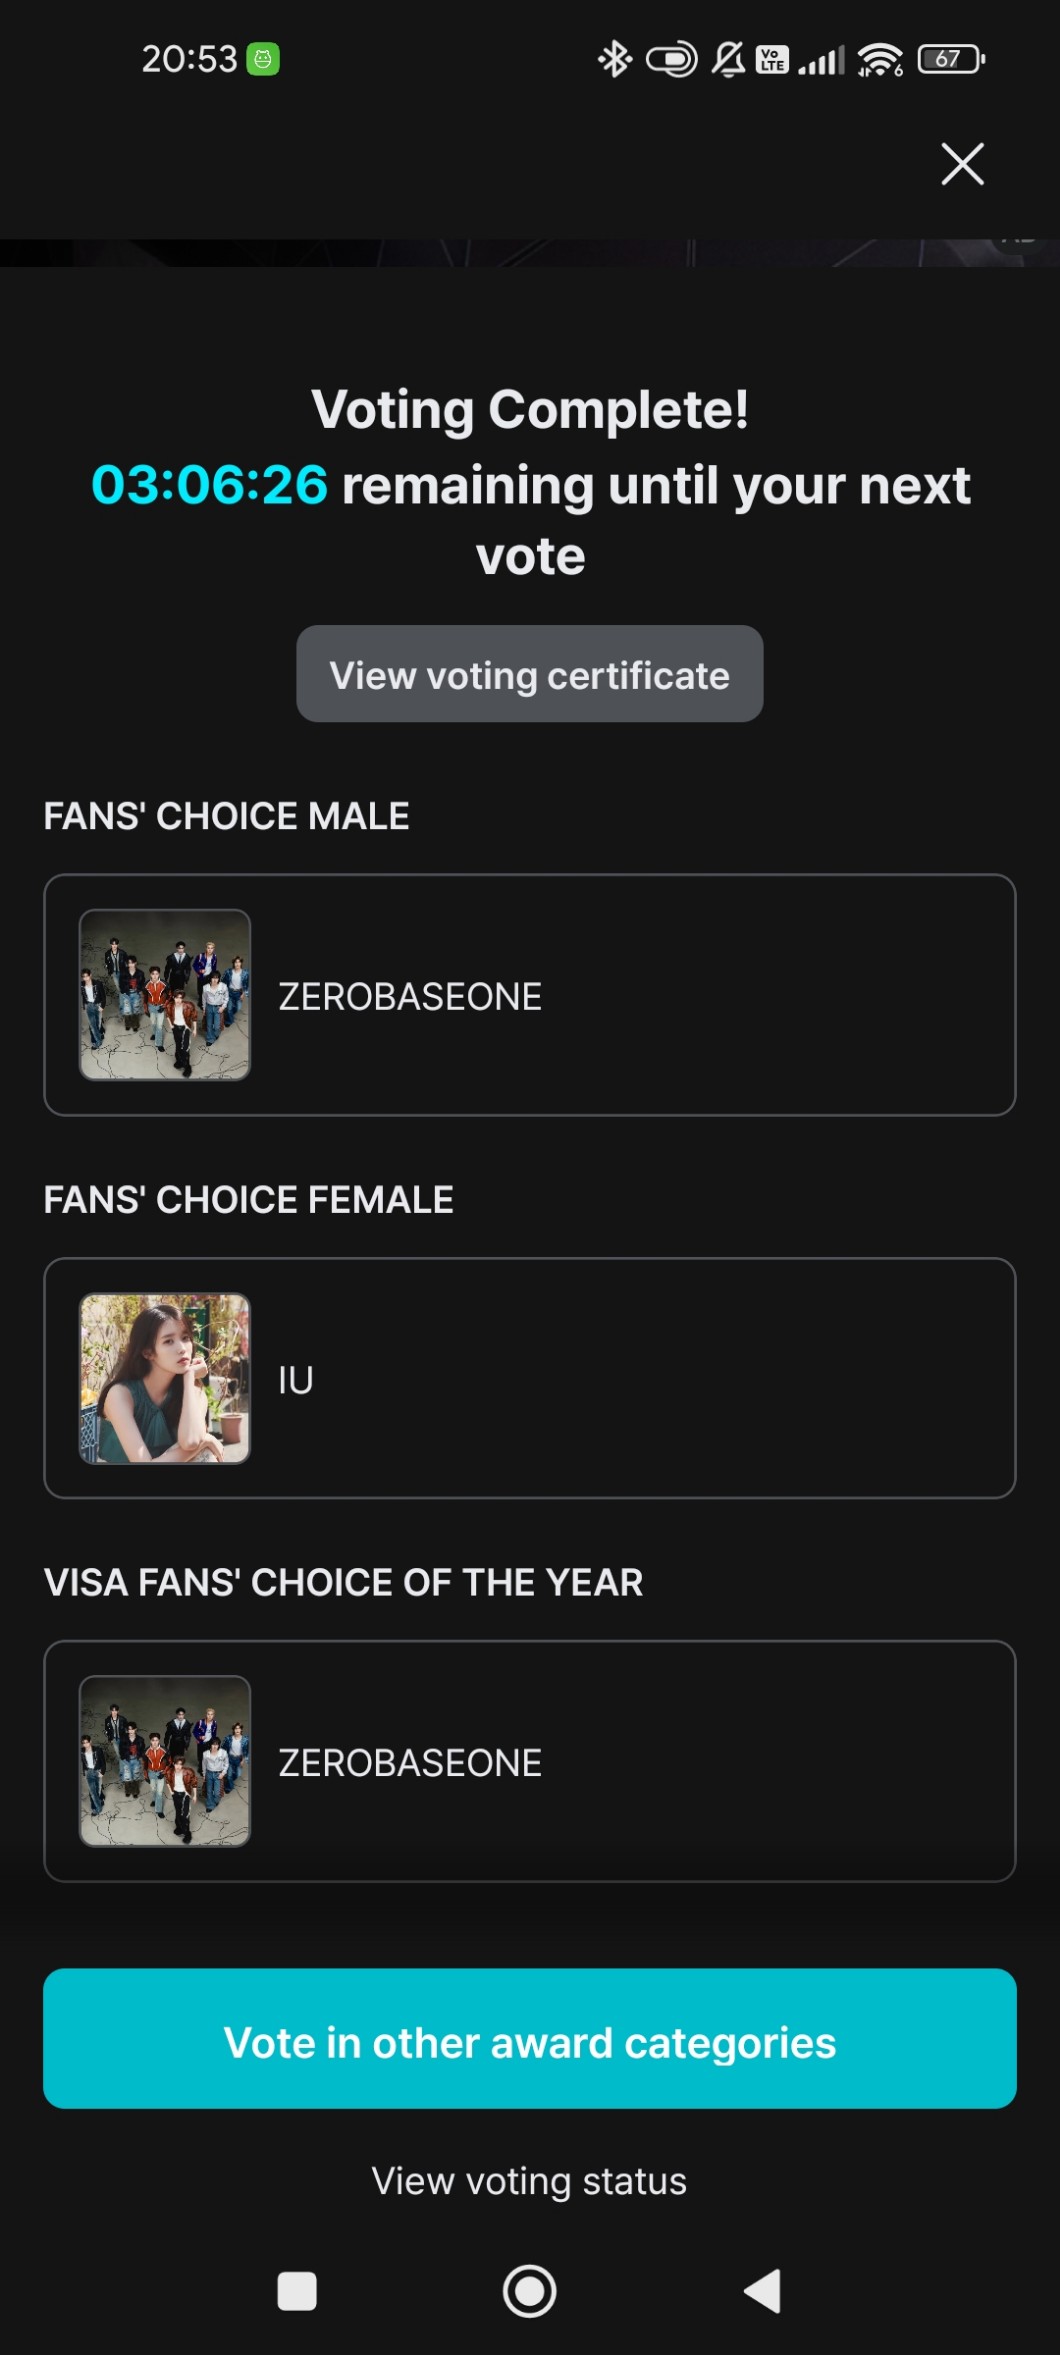Tap ZEROBASEONE thumbnail under Fans' Choice Male
Image resolution: width=1060 pixels, height=2355 pixels.
point(165,995)
